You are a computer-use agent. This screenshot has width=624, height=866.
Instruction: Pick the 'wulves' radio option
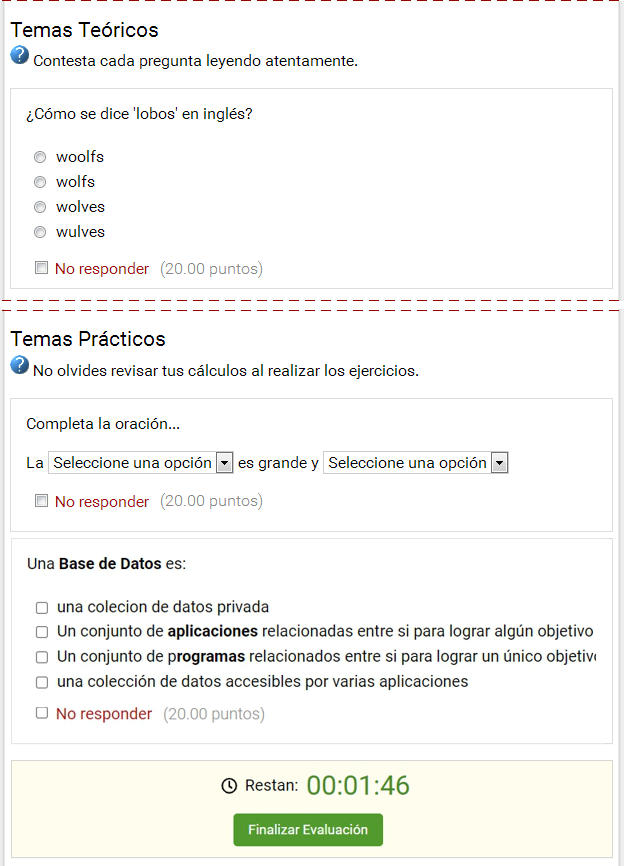coord(40,232)
